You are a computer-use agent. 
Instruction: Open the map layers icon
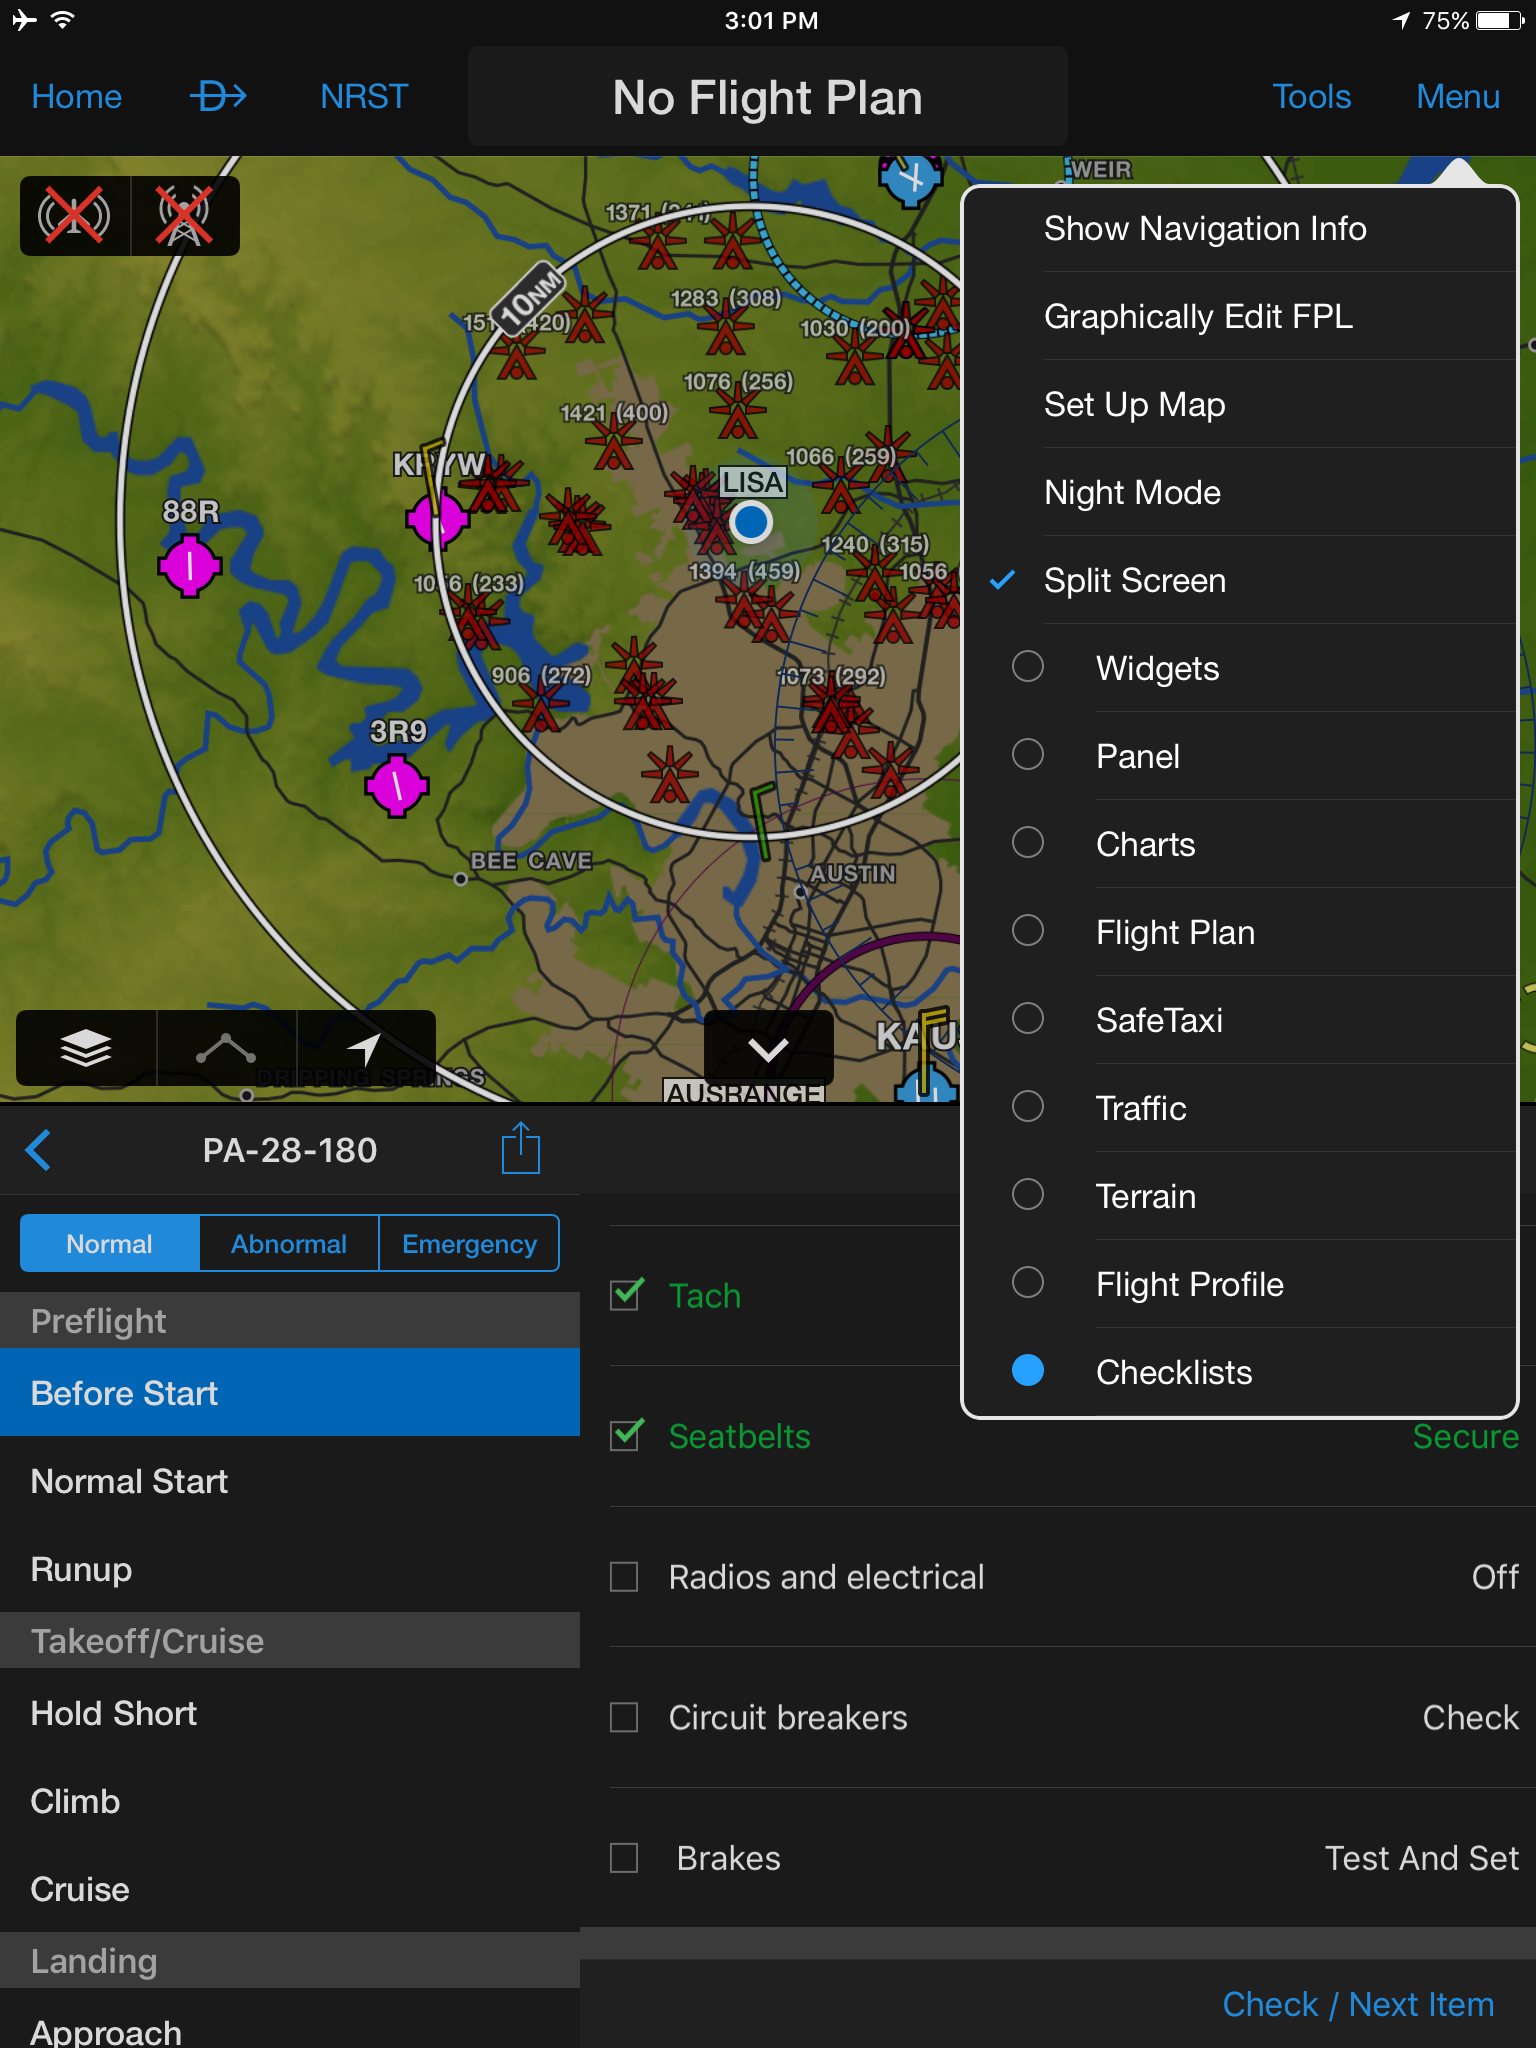[x=86, y=1048]
